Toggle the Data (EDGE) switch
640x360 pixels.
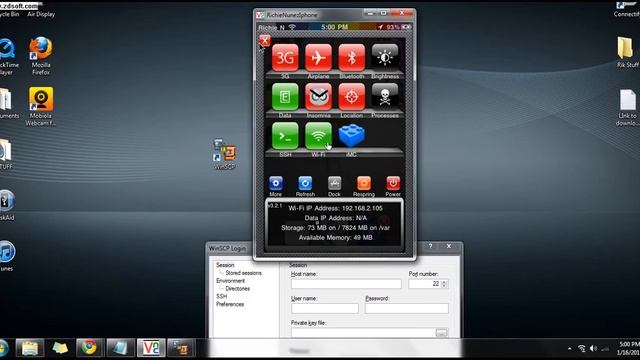tap(285, 97)
